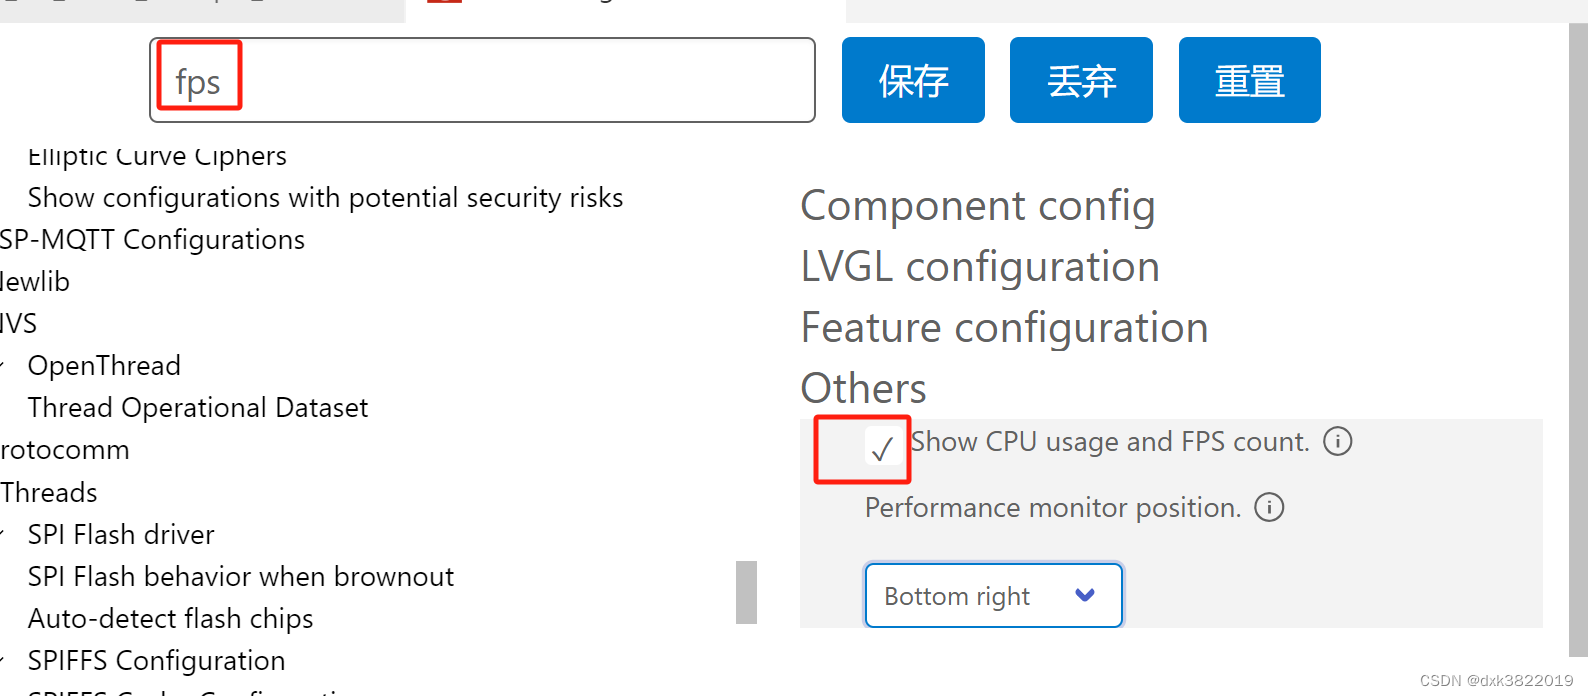Select "Show configurations with potential security risks"

[x=325, y=197]
